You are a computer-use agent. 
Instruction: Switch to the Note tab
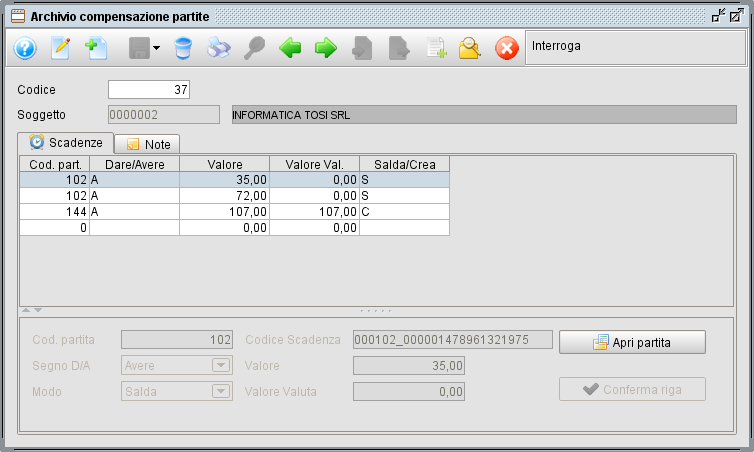(x=147, y=144)
